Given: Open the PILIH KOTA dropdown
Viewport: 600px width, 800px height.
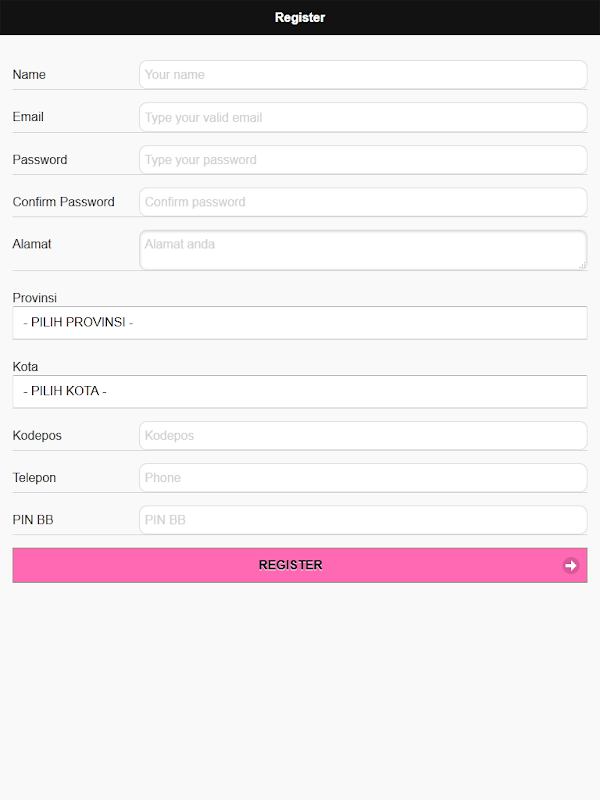Looking at the screenshot, I should (x=299, y=391).
